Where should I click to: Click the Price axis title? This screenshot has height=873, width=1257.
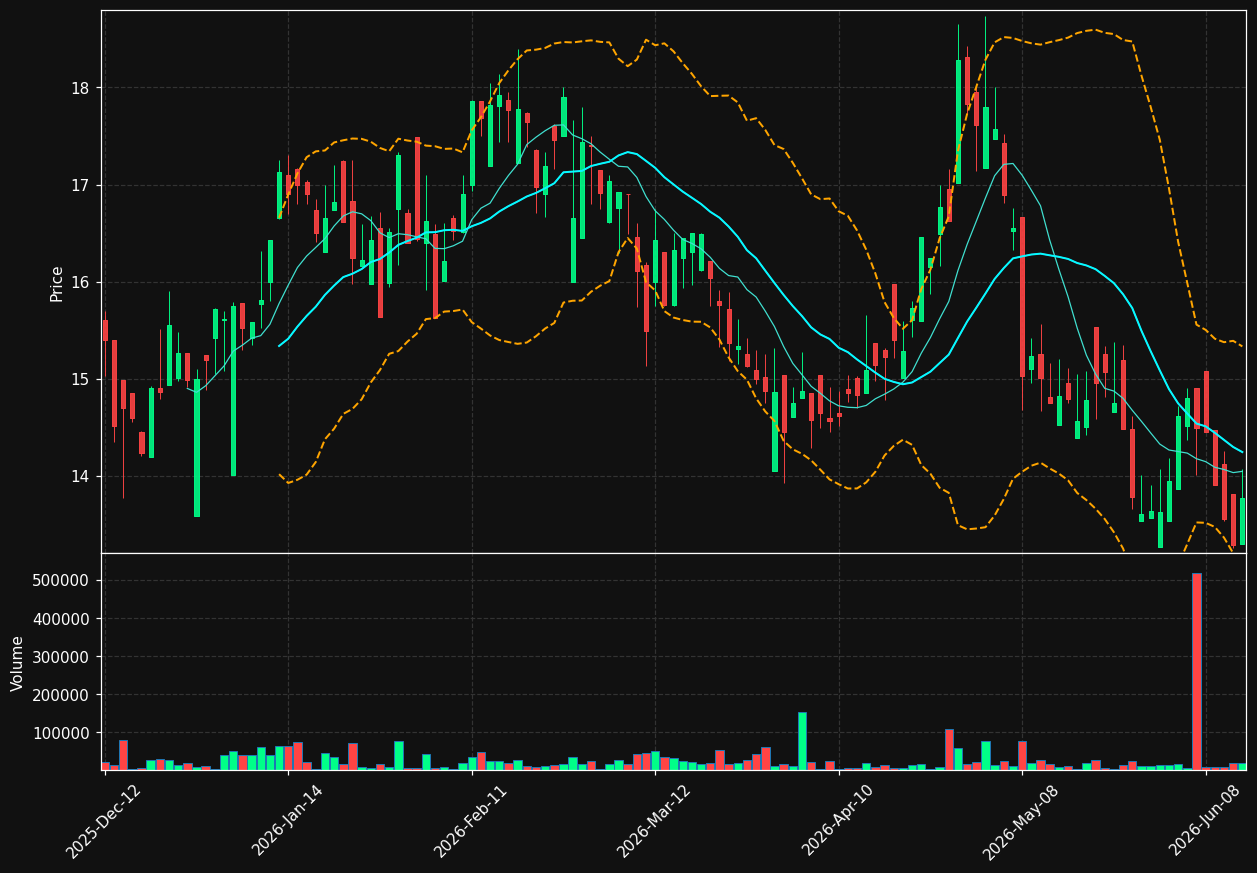(x=56, y=283)
